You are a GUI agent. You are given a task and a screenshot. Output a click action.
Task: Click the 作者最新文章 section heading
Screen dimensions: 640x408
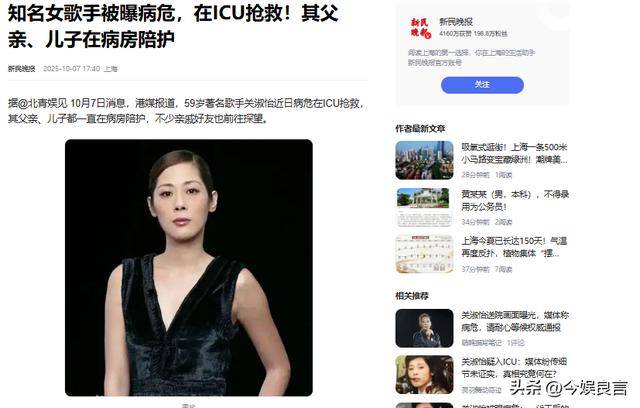(x=420, y=129)
